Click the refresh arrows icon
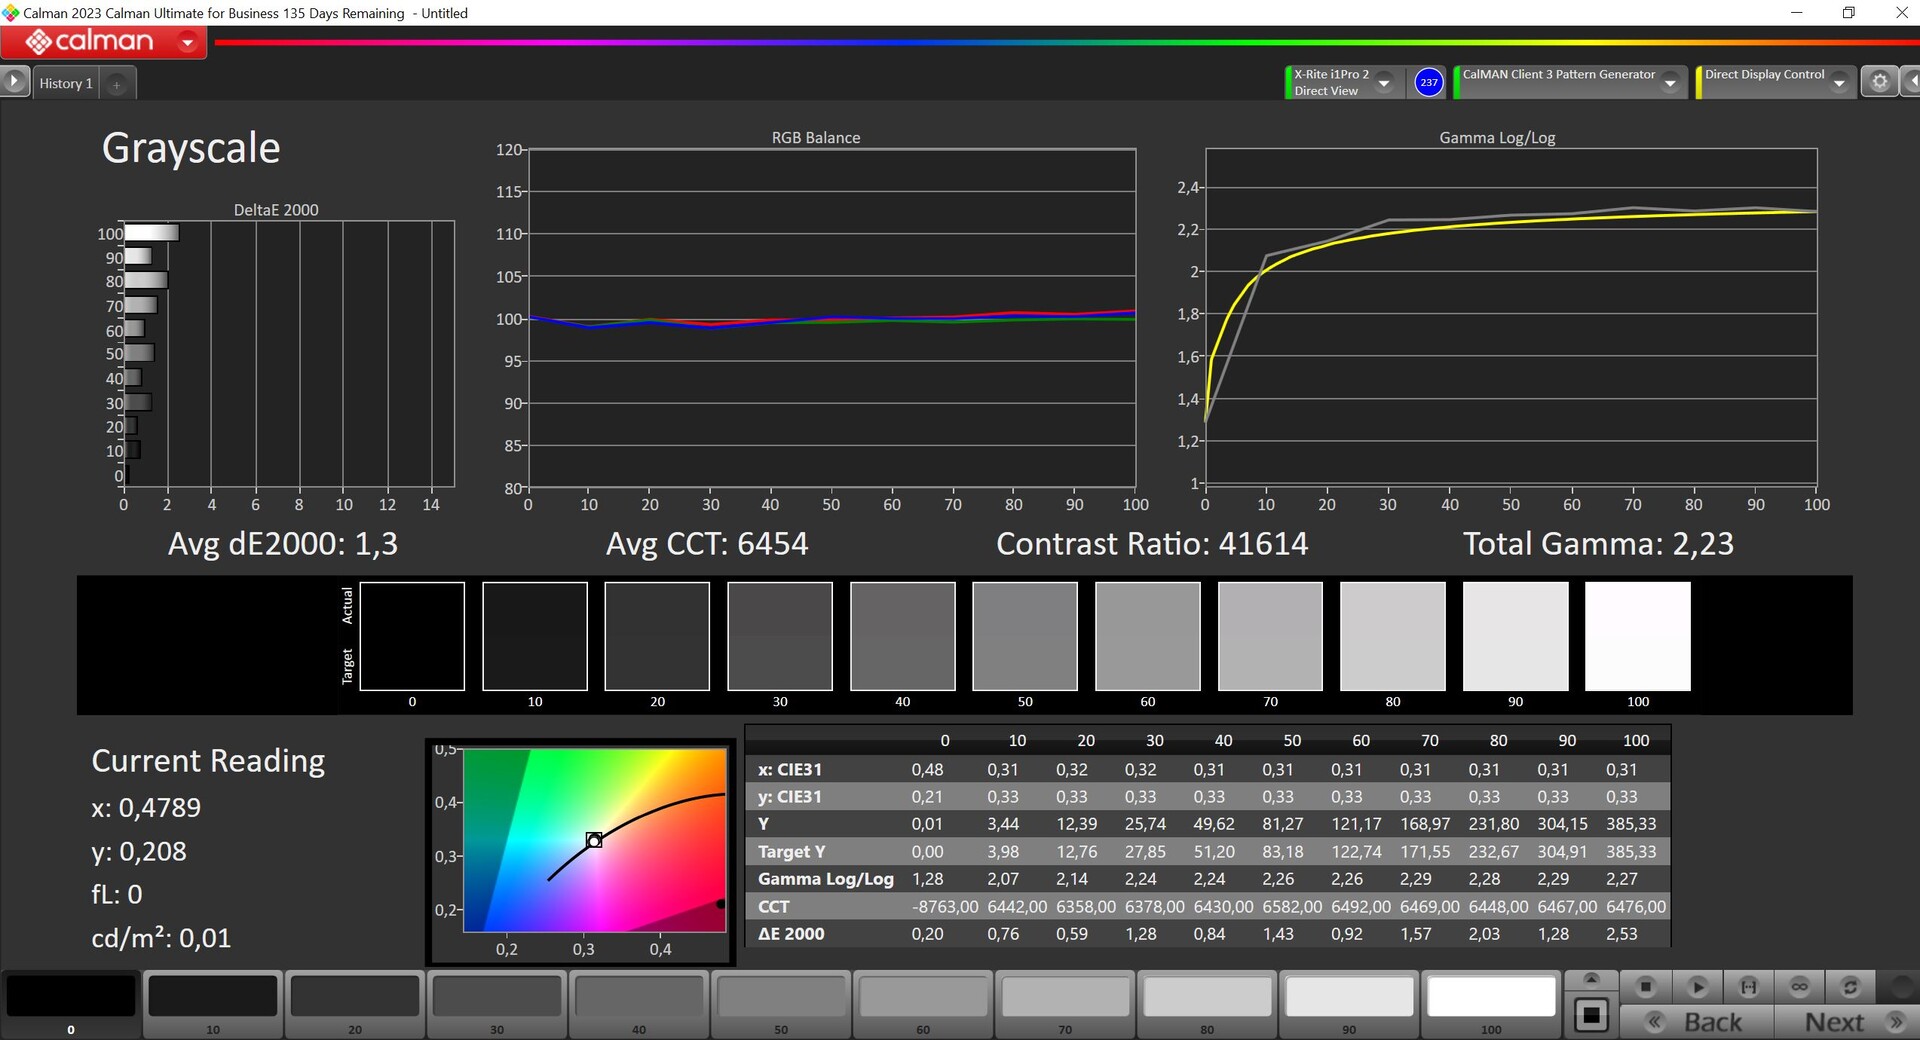Screen dimensions: 1920x1040 click(x=1850, y=987)
